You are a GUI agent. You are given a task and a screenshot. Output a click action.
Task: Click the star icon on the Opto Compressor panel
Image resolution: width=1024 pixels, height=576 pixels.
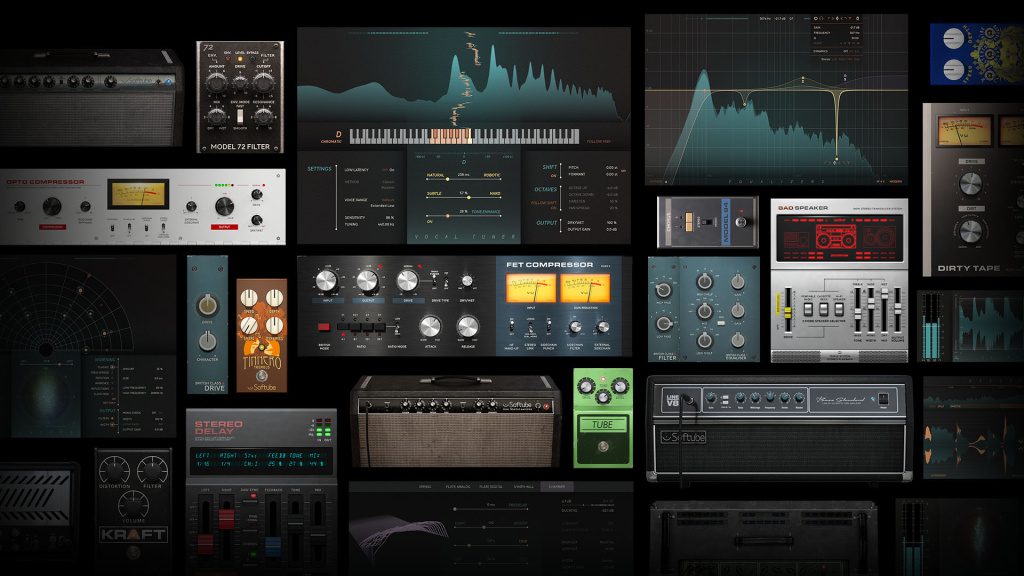[x=276, y=173]
